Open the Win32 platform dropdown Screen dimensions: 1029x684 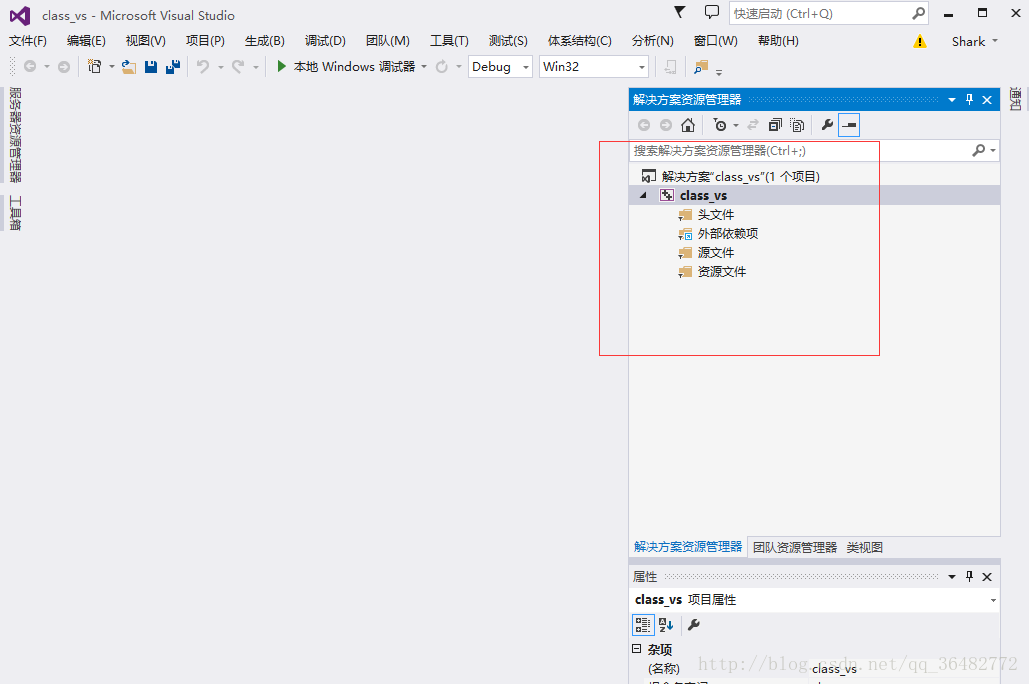coord(642,67)
